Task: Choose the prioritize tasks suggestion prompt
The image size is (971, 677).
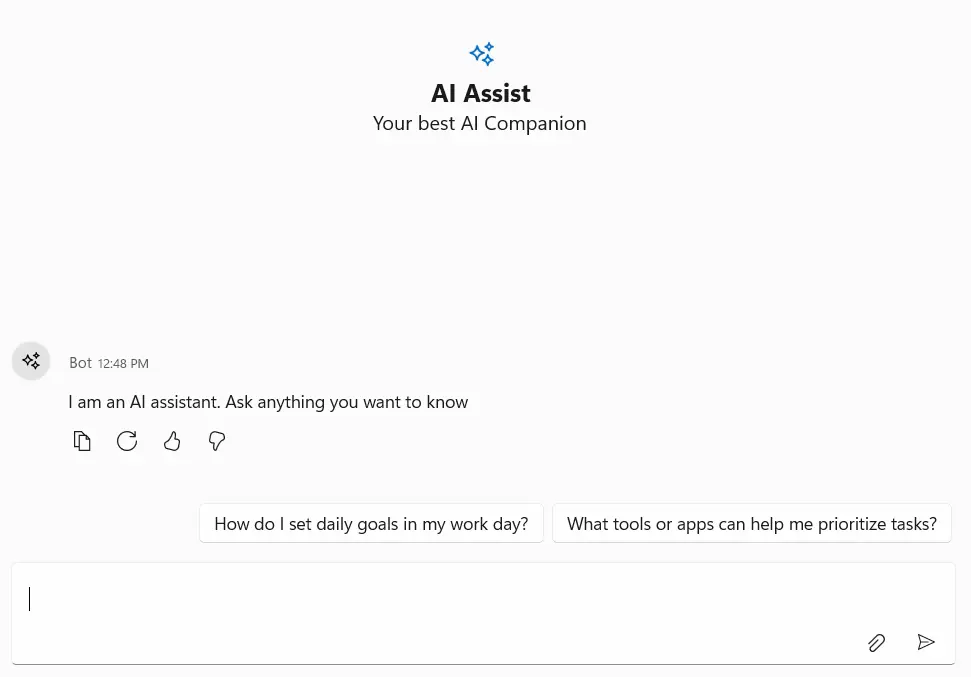Action: tap(751, 522)
